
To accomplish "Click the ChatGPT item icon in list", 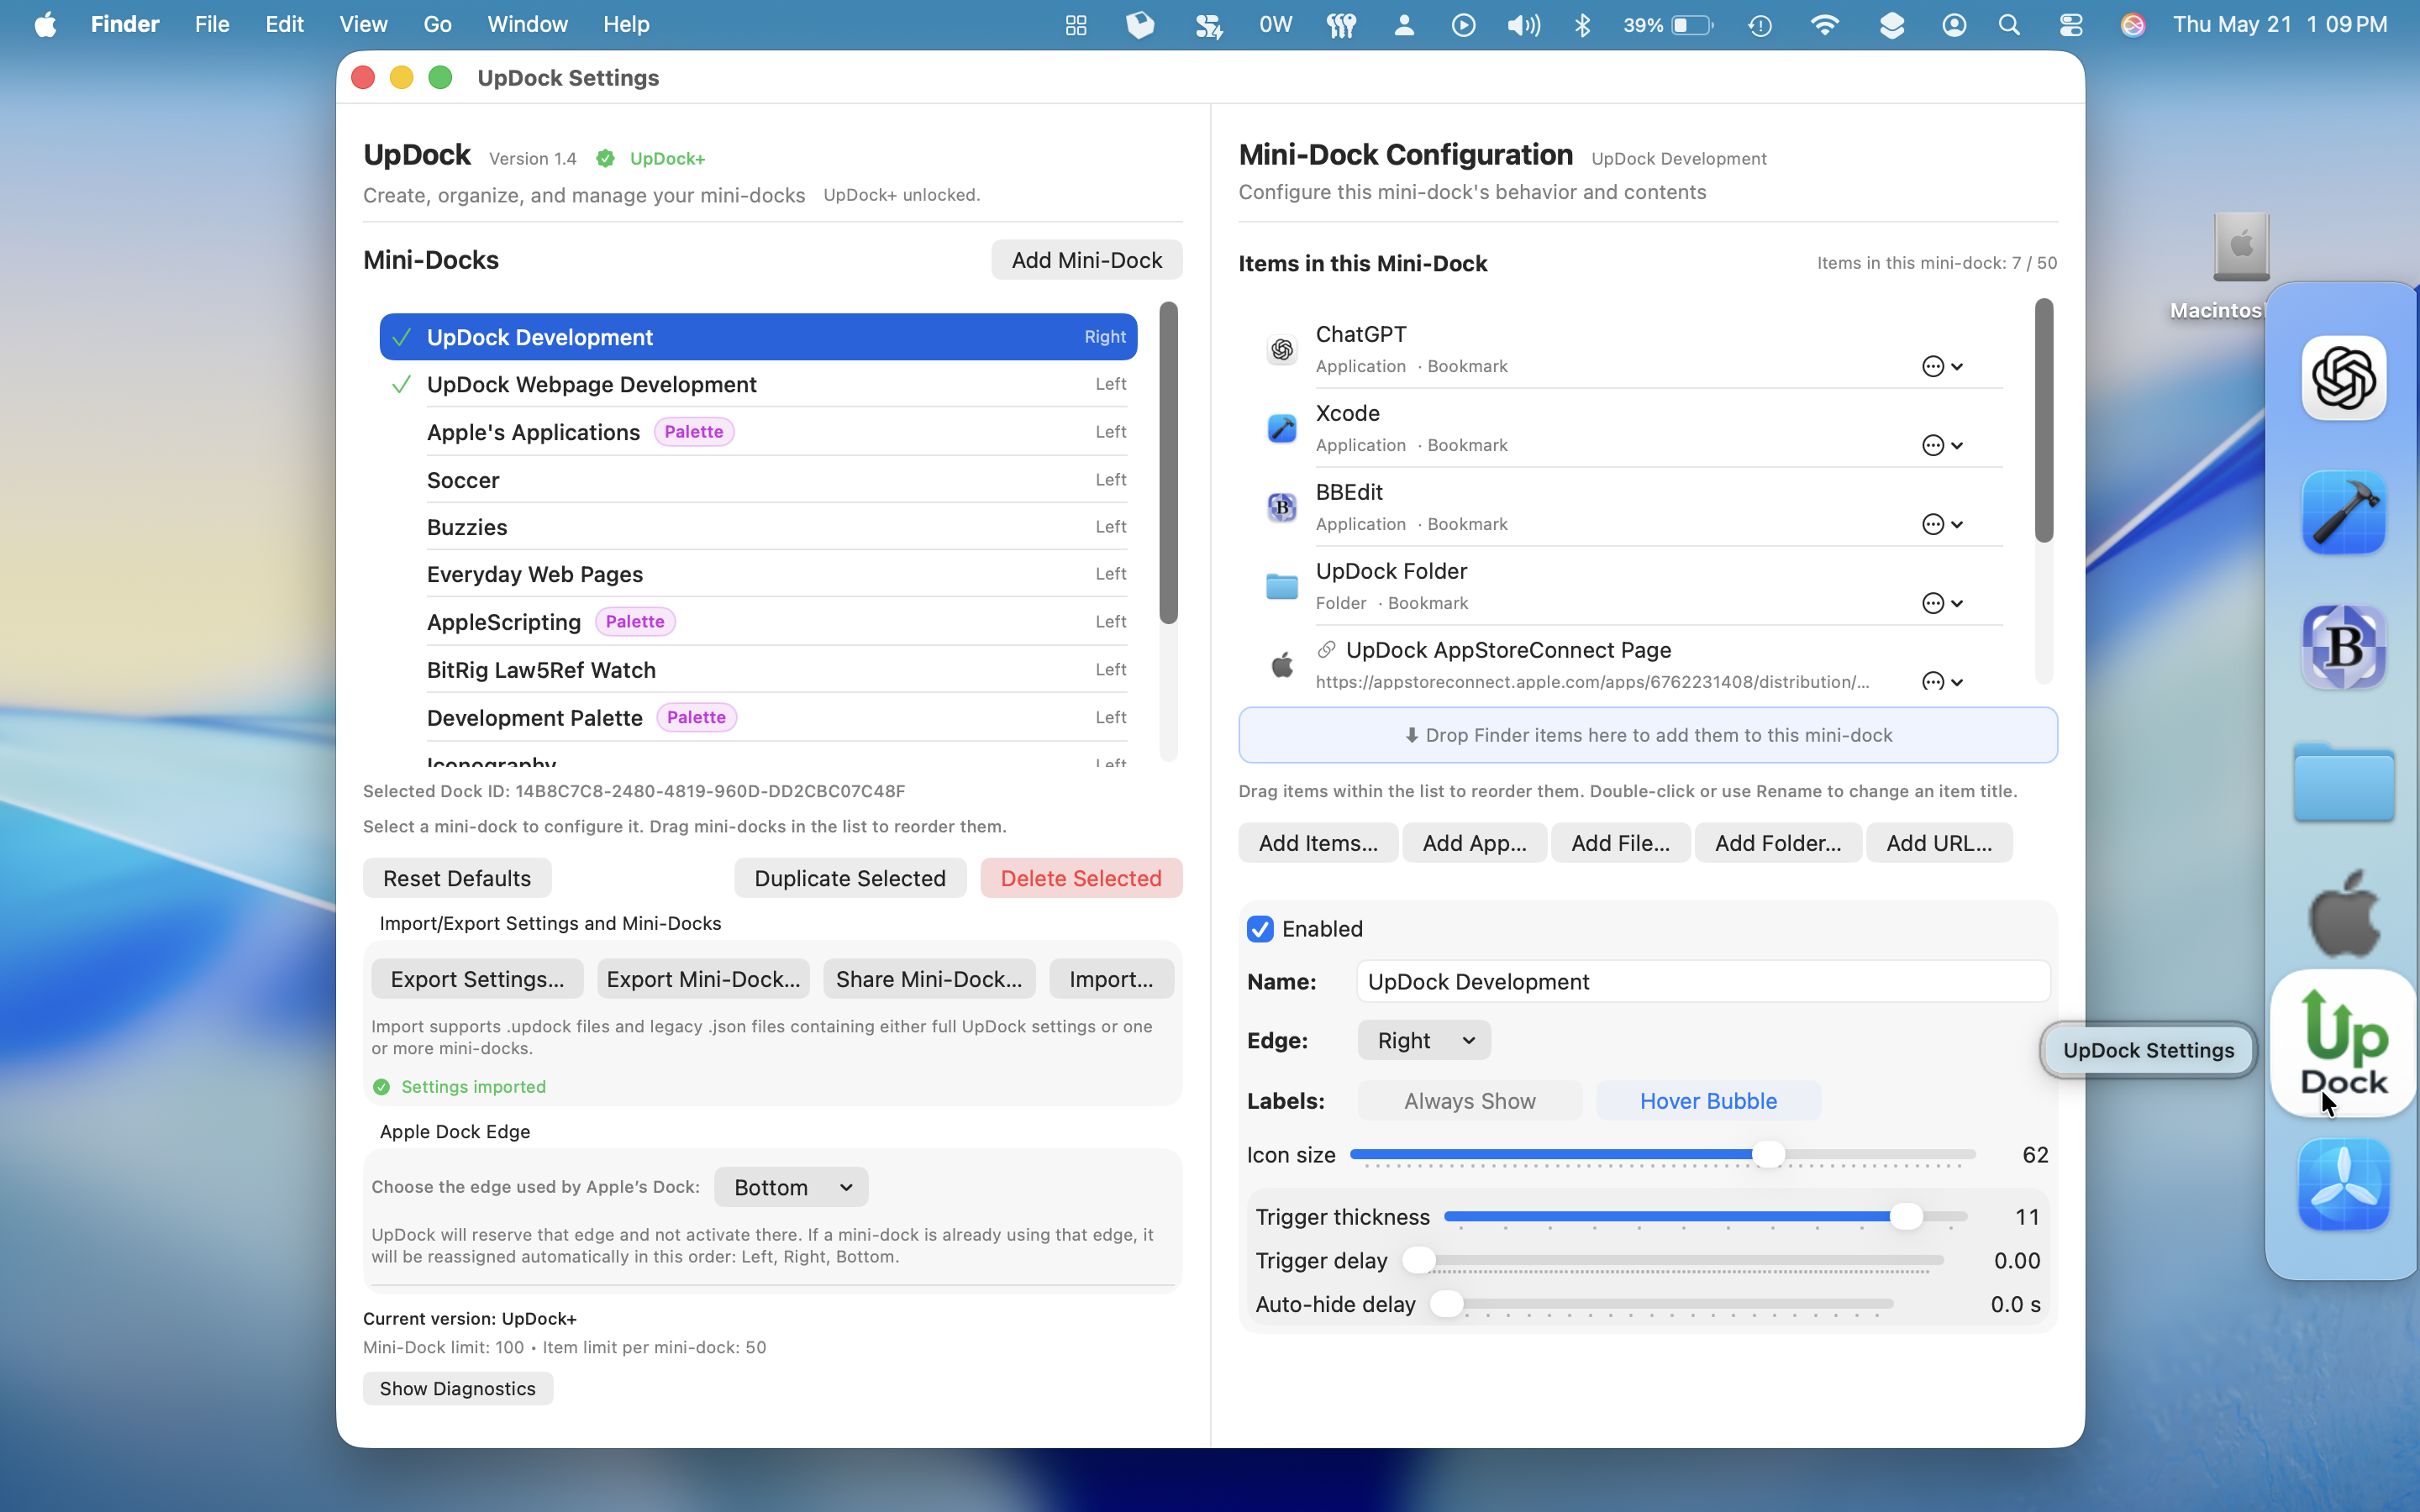I will (x=1282, y=349).
